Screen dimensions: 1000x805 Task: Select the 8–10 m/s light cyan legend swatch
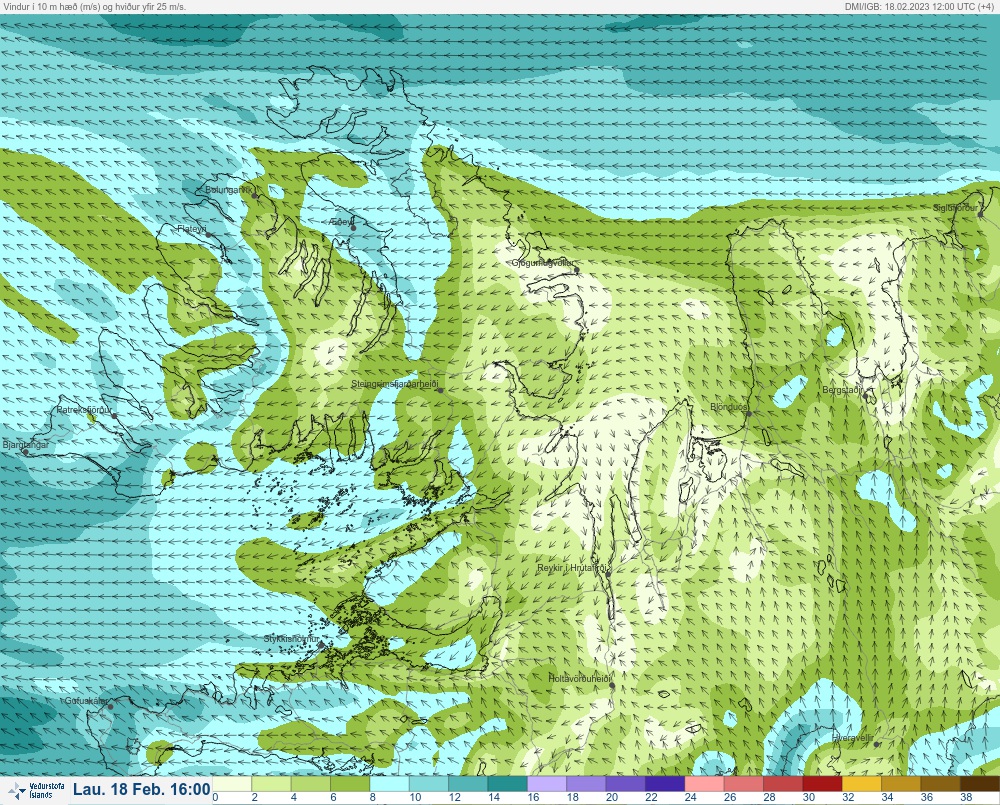tap(390, 783)
